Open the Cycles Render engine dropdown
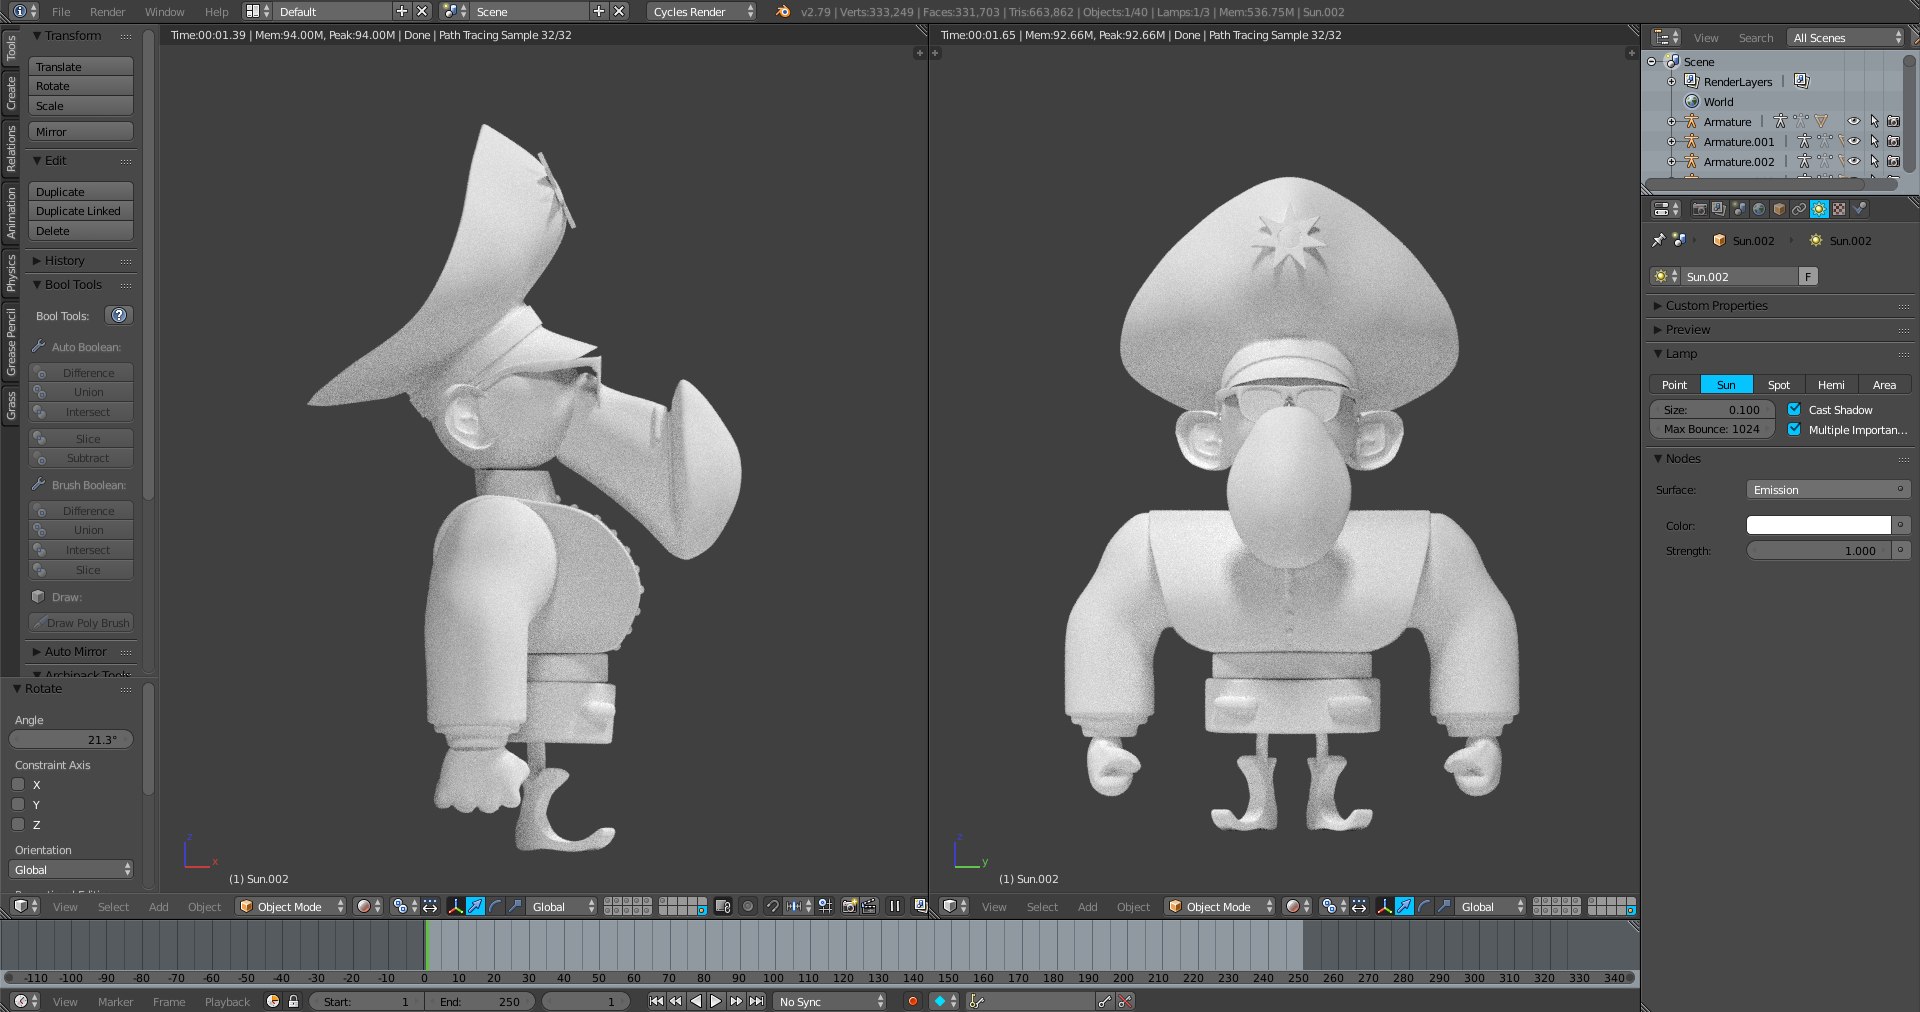 pos(702,11)
